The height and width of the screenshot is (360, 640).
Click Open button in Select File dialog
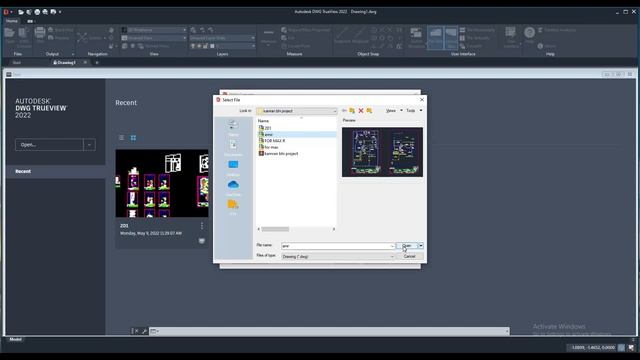point(407,246)
